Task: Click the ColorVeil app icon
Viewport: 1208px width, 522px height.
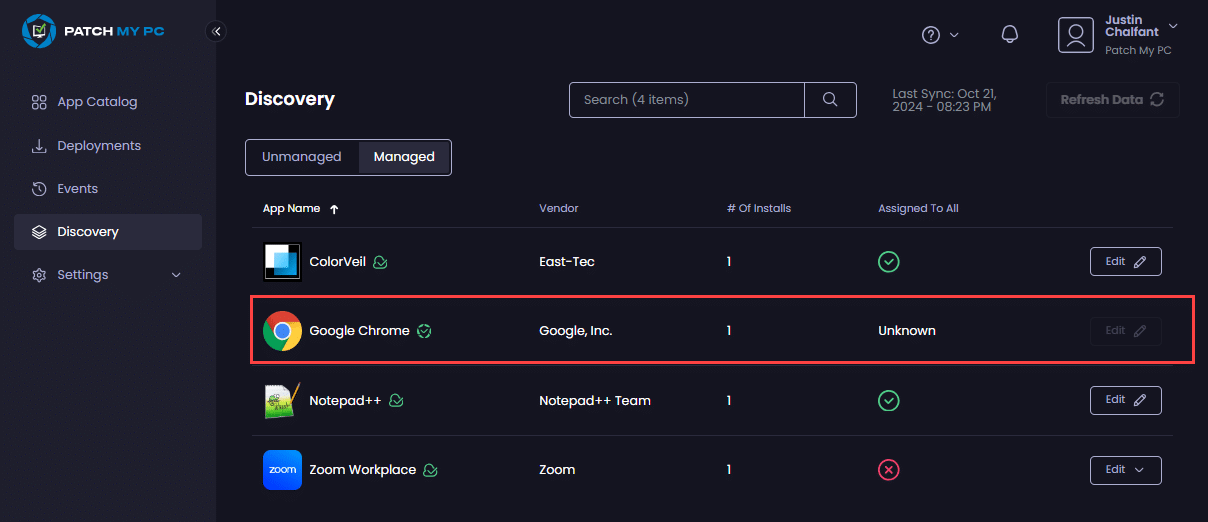Action: pyautogui.click(x=283, y=262)
